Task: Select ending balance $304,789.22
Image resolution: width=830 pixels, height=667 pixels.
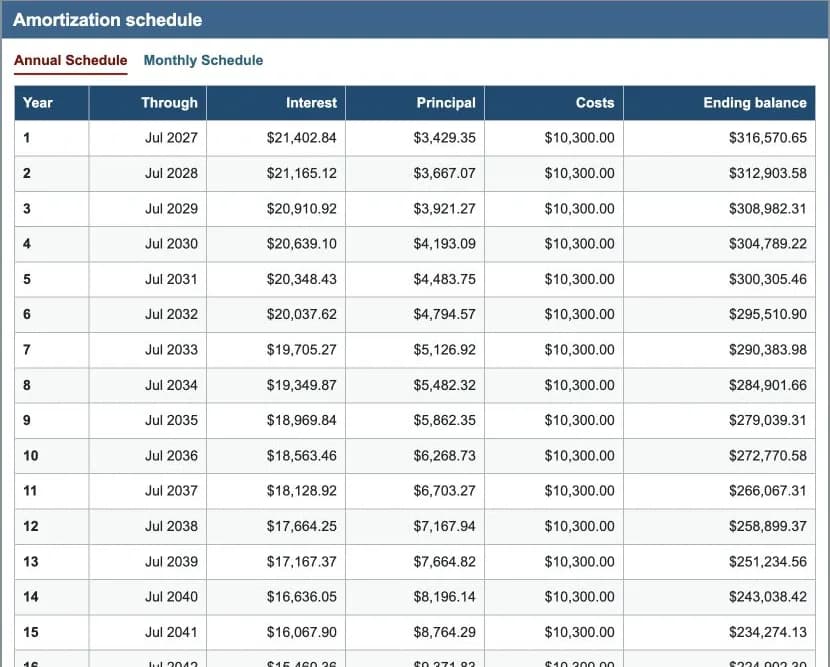Action: pyautogui.click(x=768, y=244)
